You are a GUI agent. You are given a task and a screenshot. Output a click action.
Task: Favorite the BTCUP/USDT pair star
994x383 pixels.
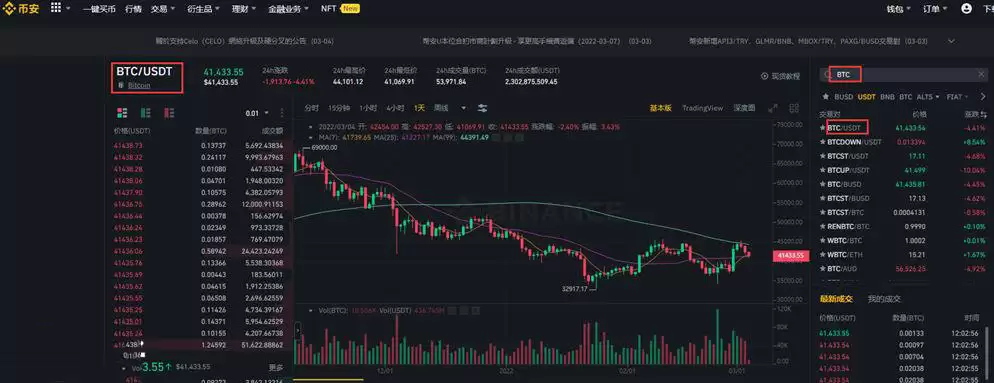[823, 170]
